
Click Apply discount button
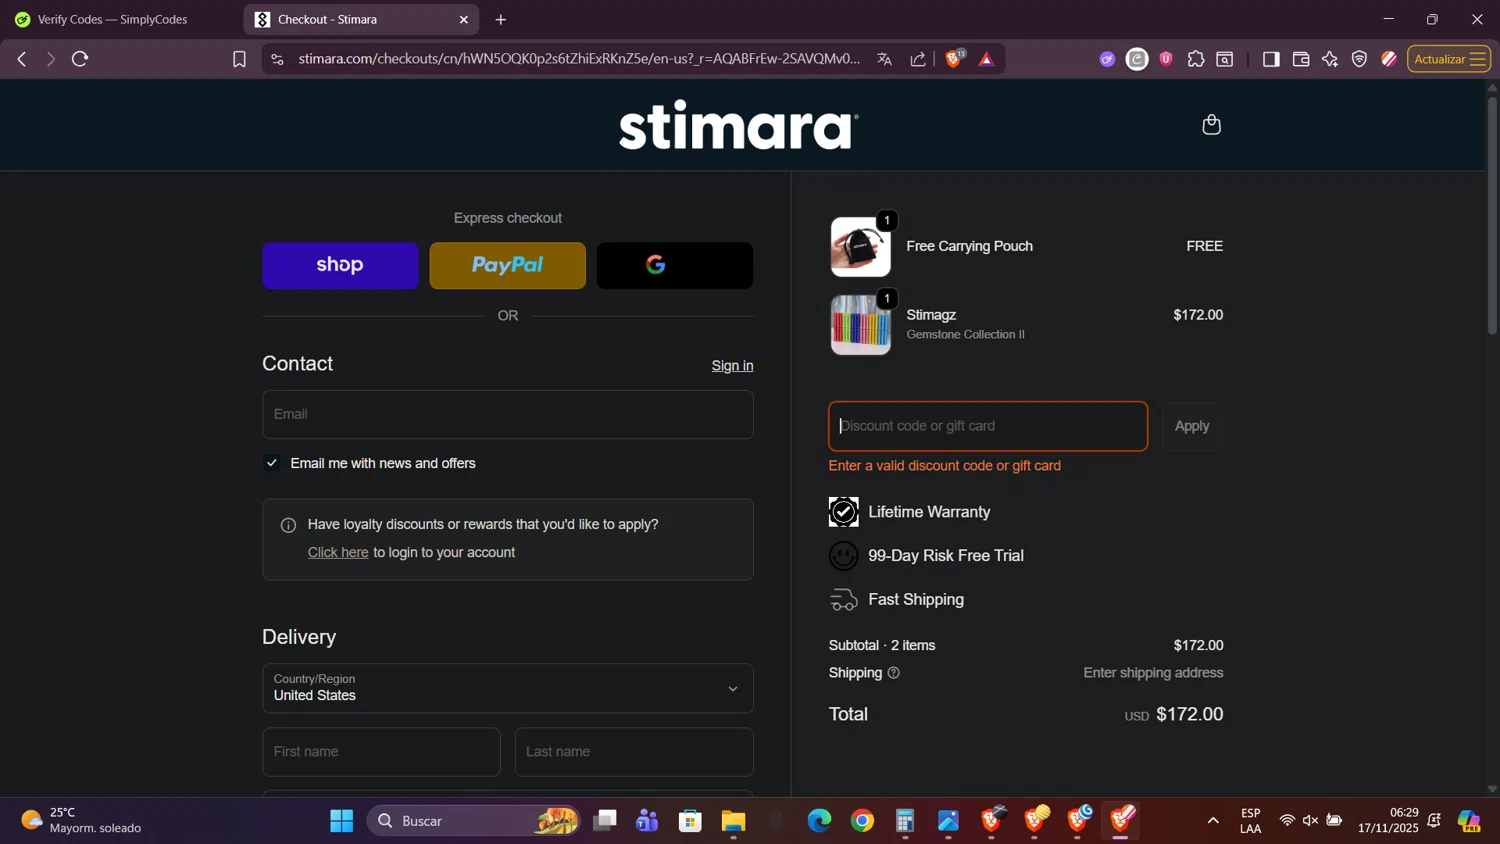coord(1192,426)
